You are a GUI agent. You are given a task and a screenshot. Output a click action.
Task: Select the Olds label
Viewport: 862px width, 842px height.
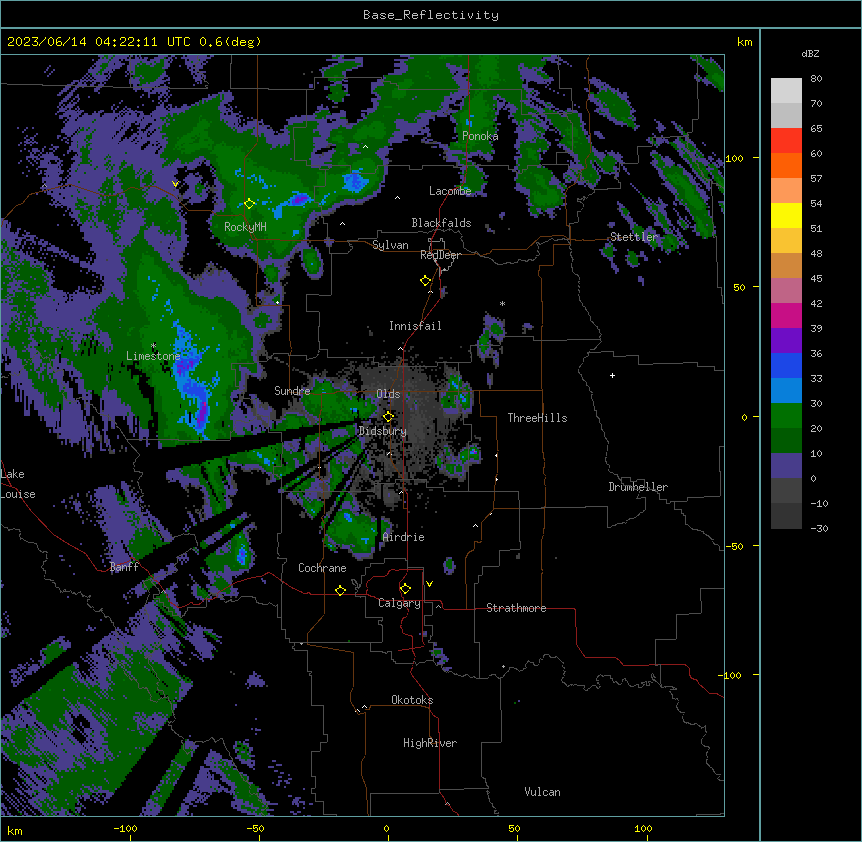[x=388, y=394]
